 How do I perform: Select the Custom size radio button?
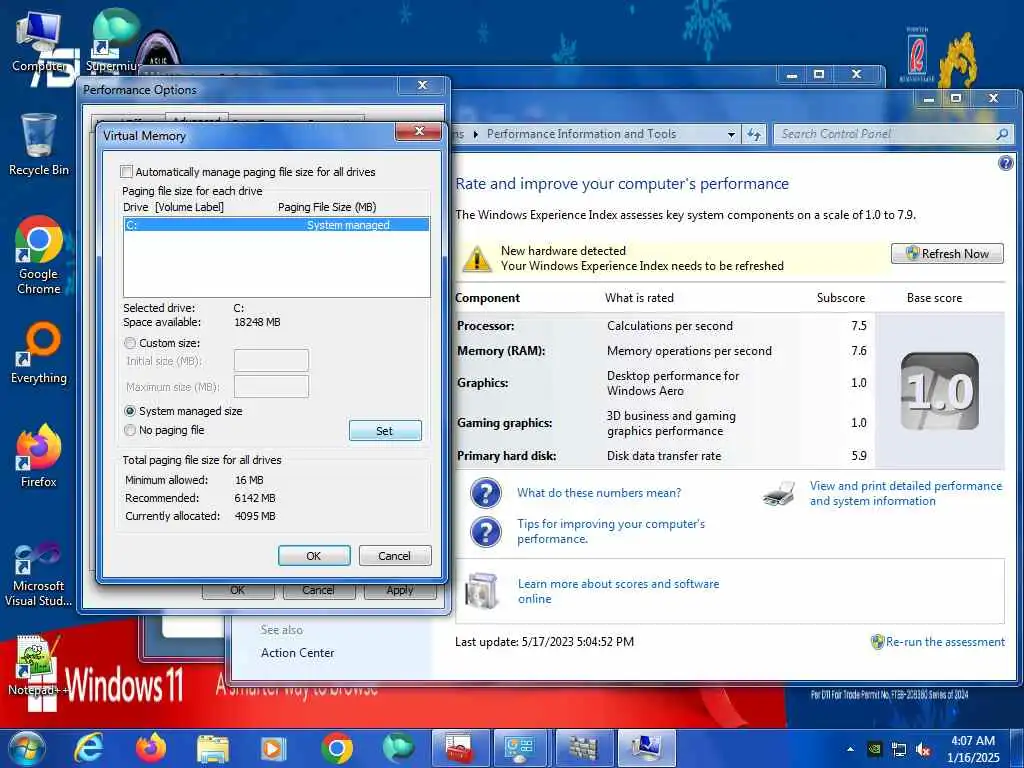130,343
